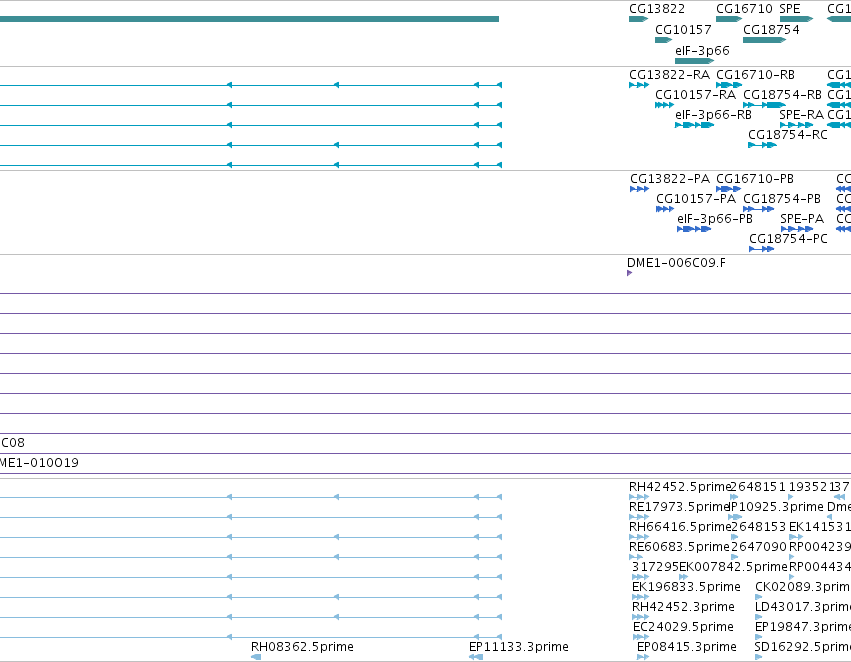Image resolution: width=851 pixels, height=662 pixels.
Task: Click EST entry 2648151
Action: click(x=758, y=487)
